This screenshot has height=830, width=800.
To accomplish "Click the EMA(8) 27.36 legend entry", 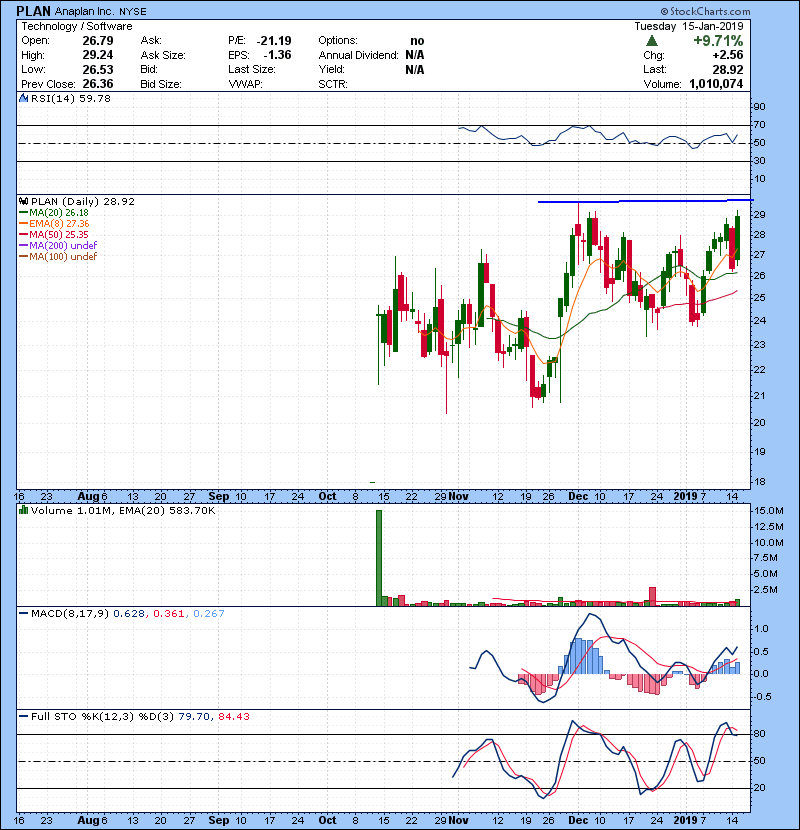I will [x=59, y=223].
